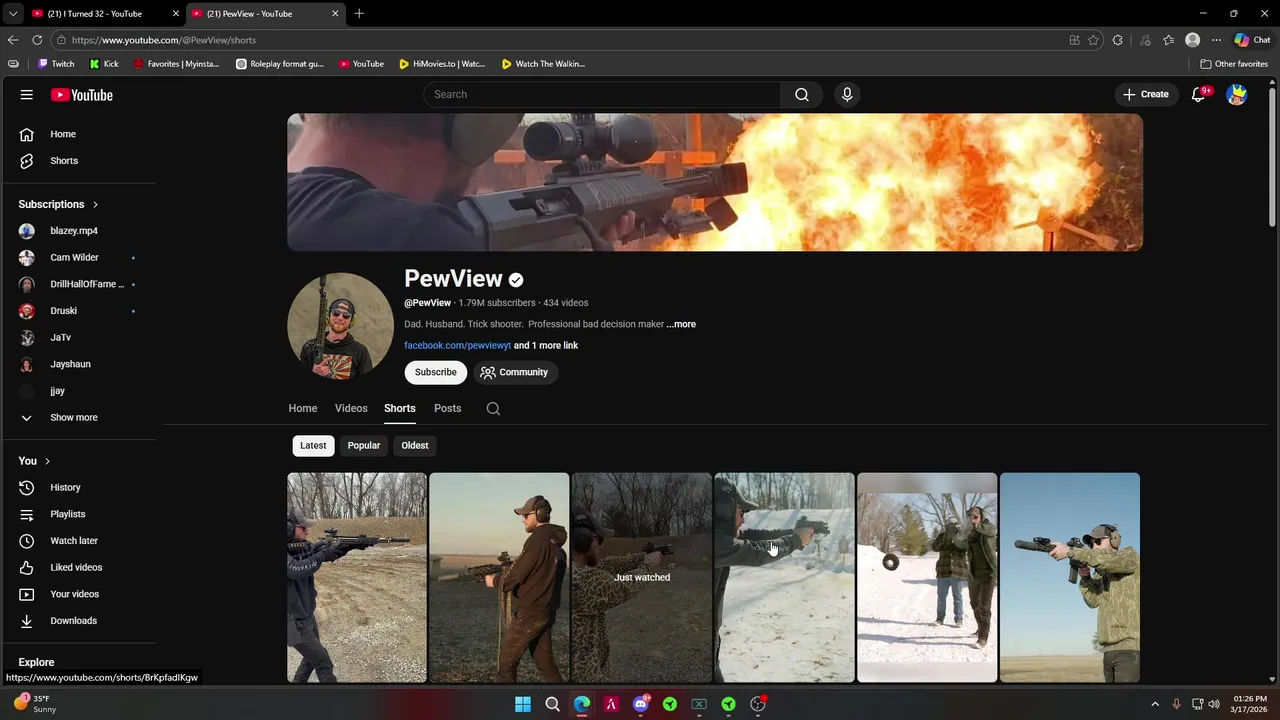Image resolution: width=1280 pixels, height=720 pixels.
Task: Click the YouTube search input field
Action: tap(602, 94)
